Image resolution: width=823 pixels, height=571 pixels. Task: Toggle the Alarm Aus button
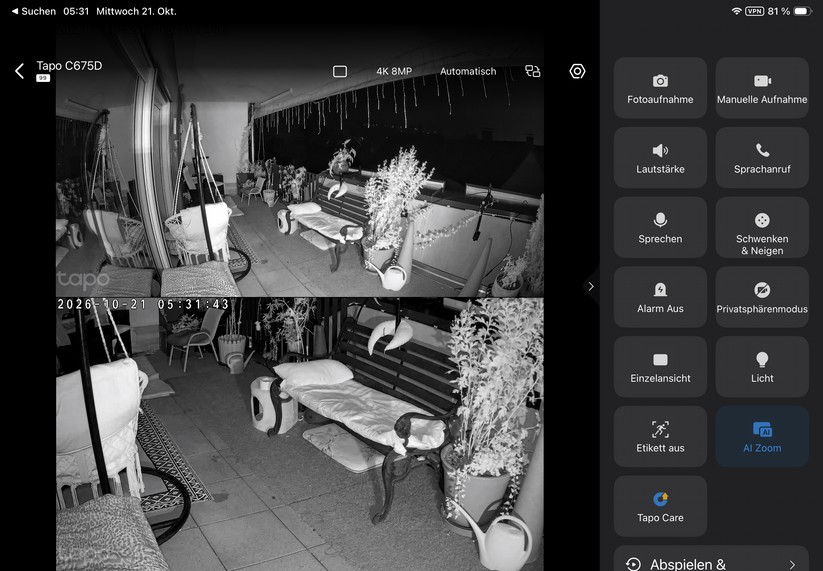tap(660, 297)
